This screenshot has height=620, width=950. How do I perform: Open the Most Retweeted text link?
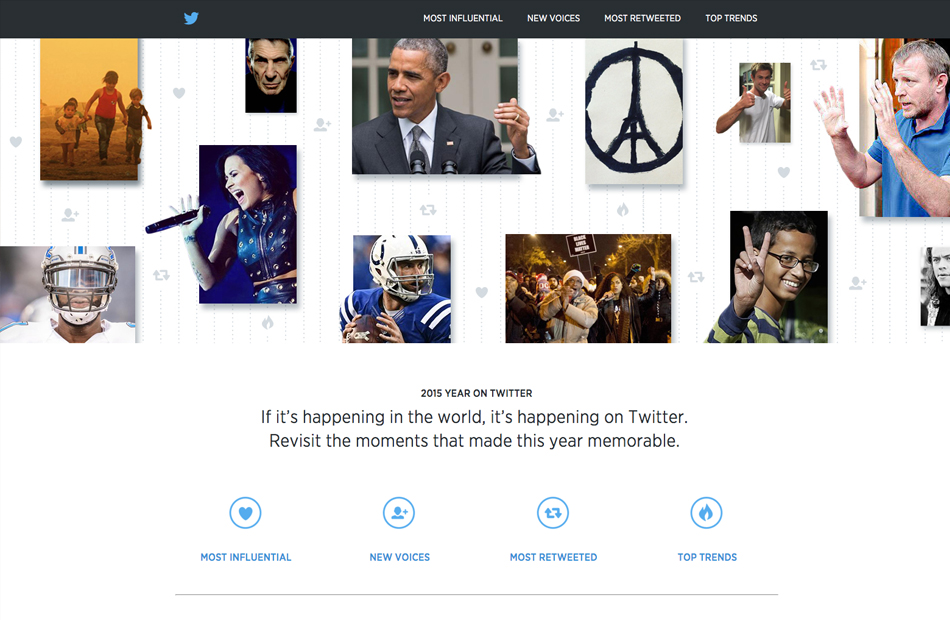(553, 557)
